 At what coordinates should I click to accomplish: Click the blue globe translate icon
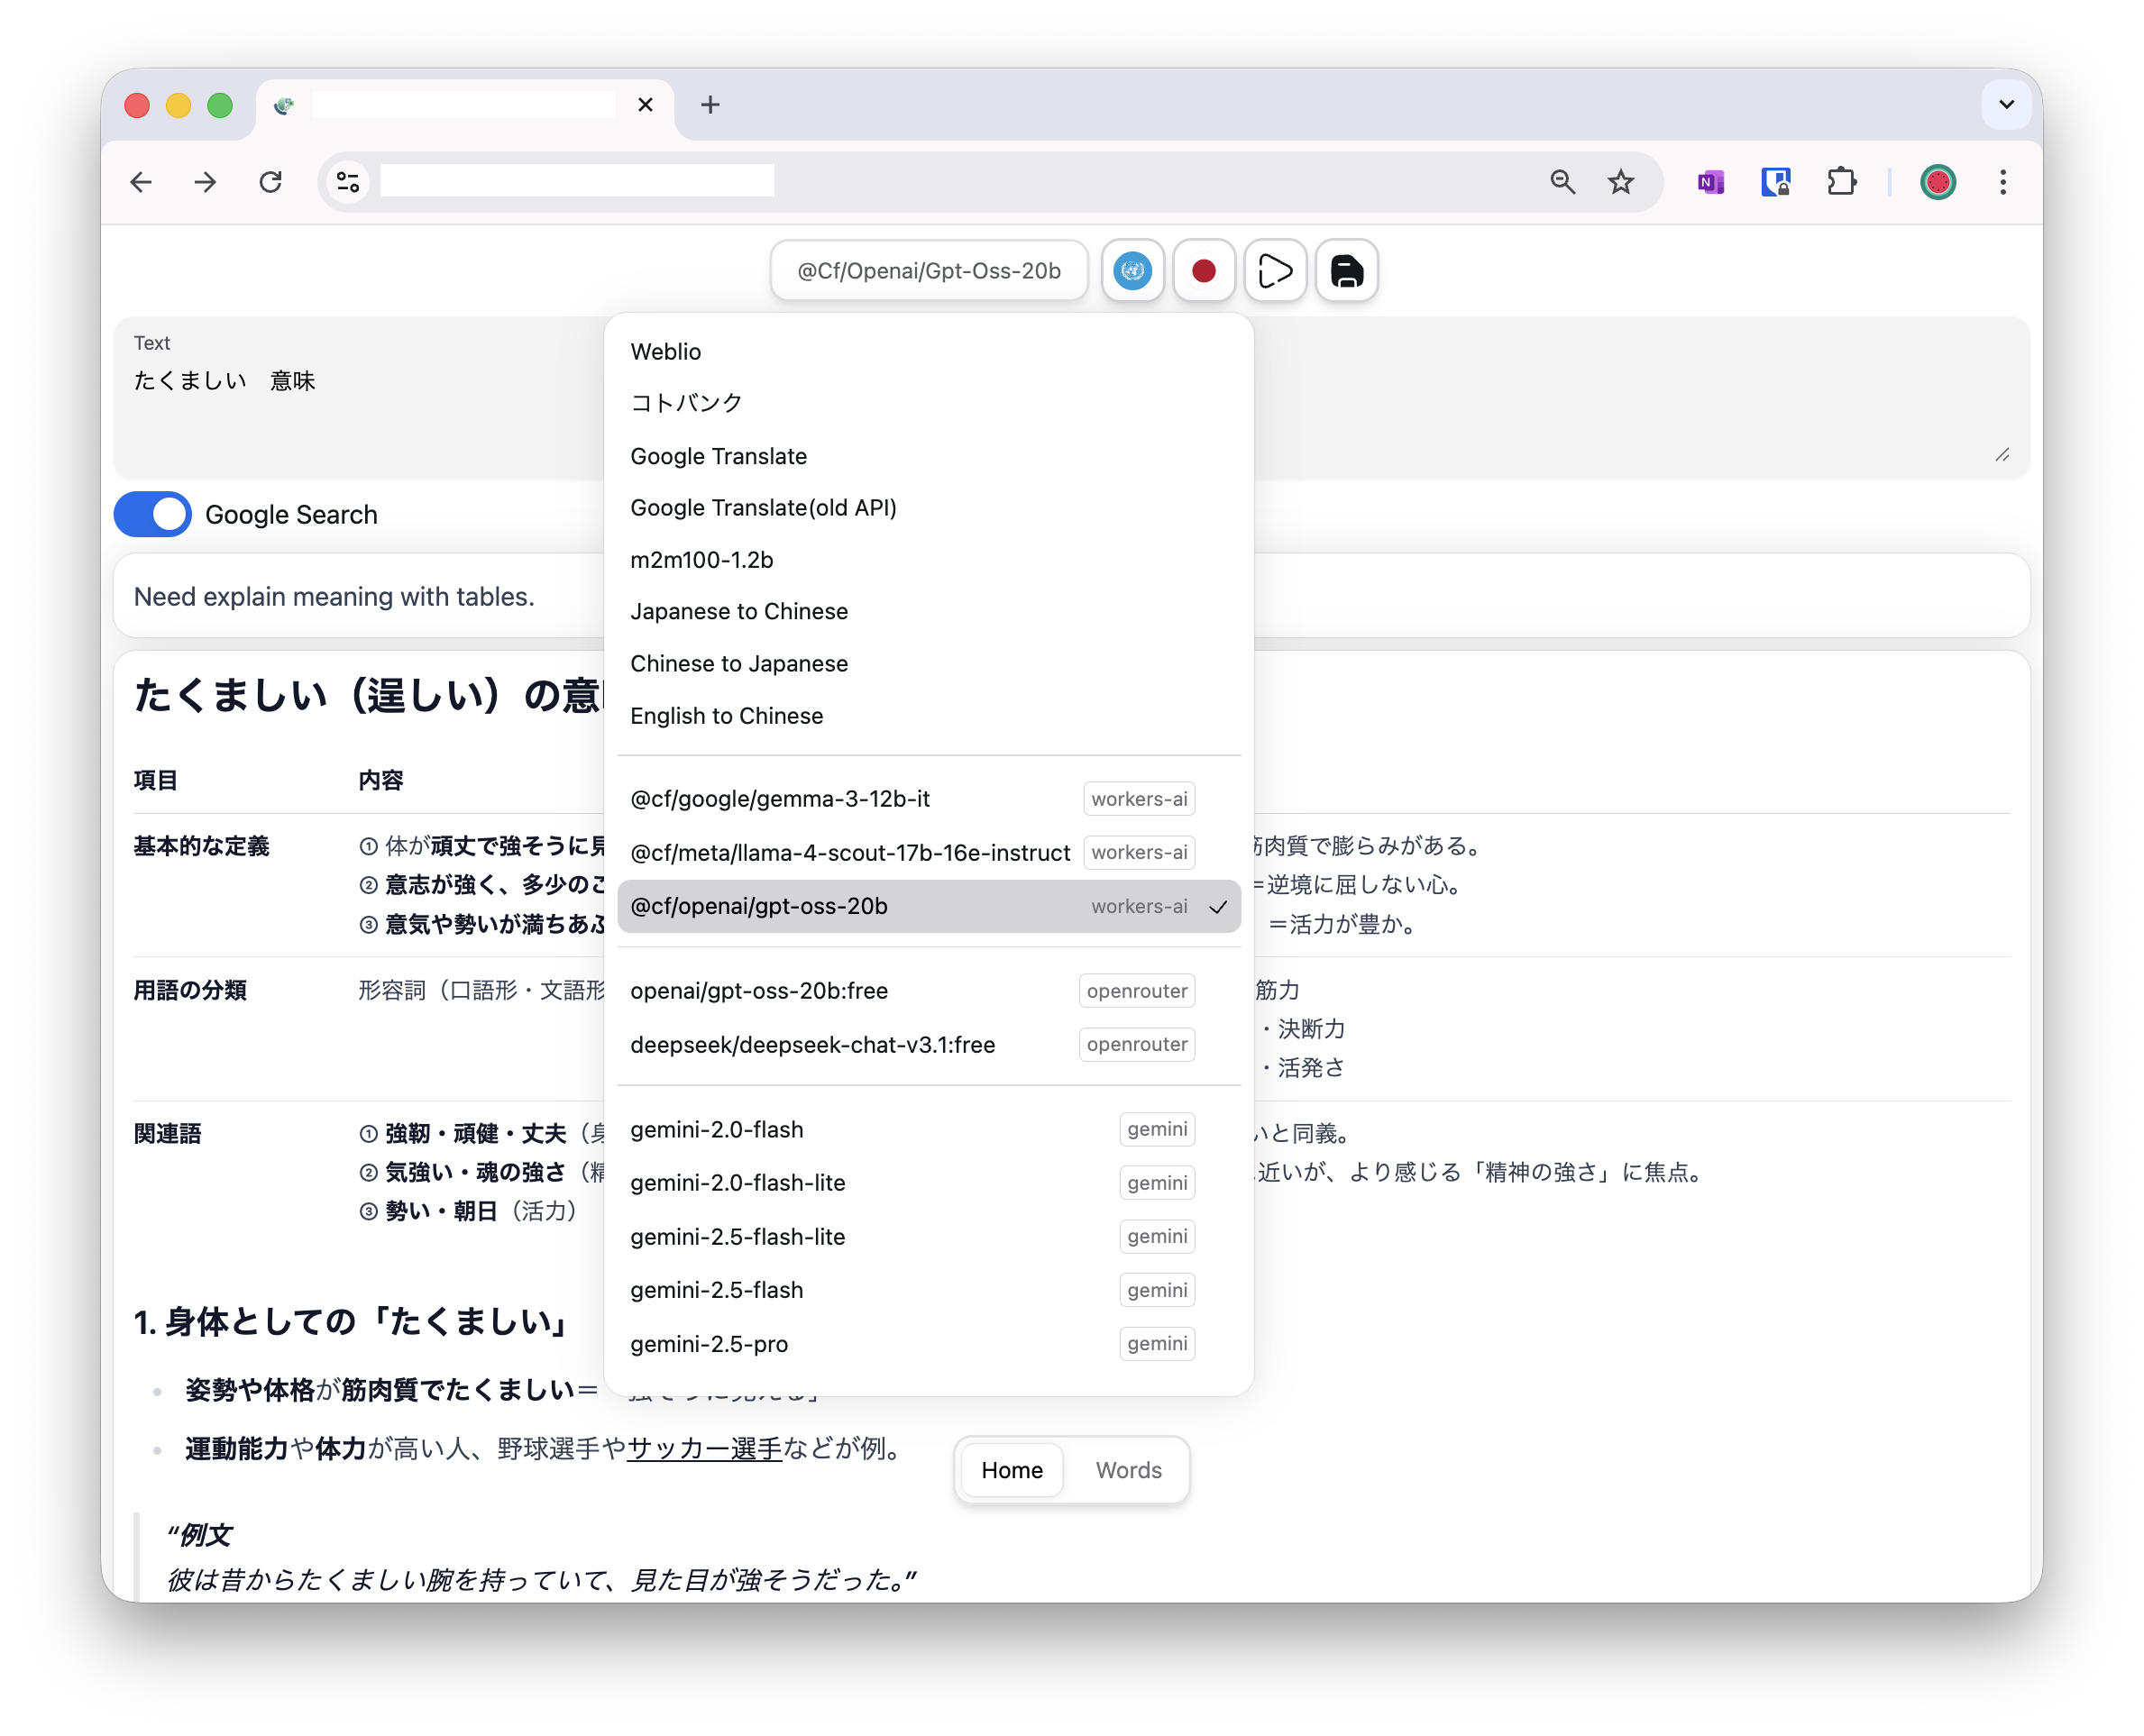pos(1132,271)
